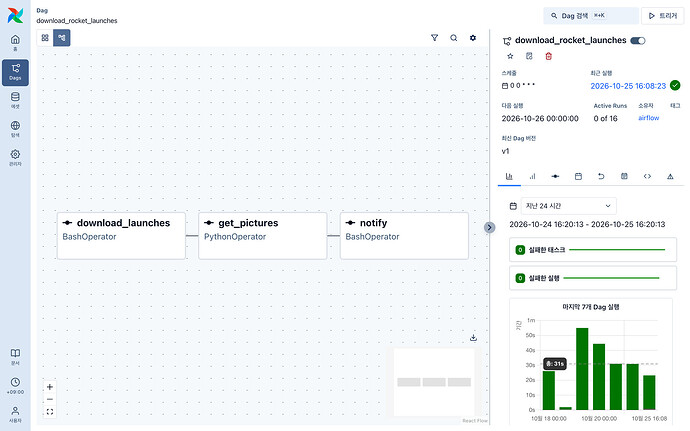Select the Overview chart tab

pyautogui.click(x=509, y=177)
